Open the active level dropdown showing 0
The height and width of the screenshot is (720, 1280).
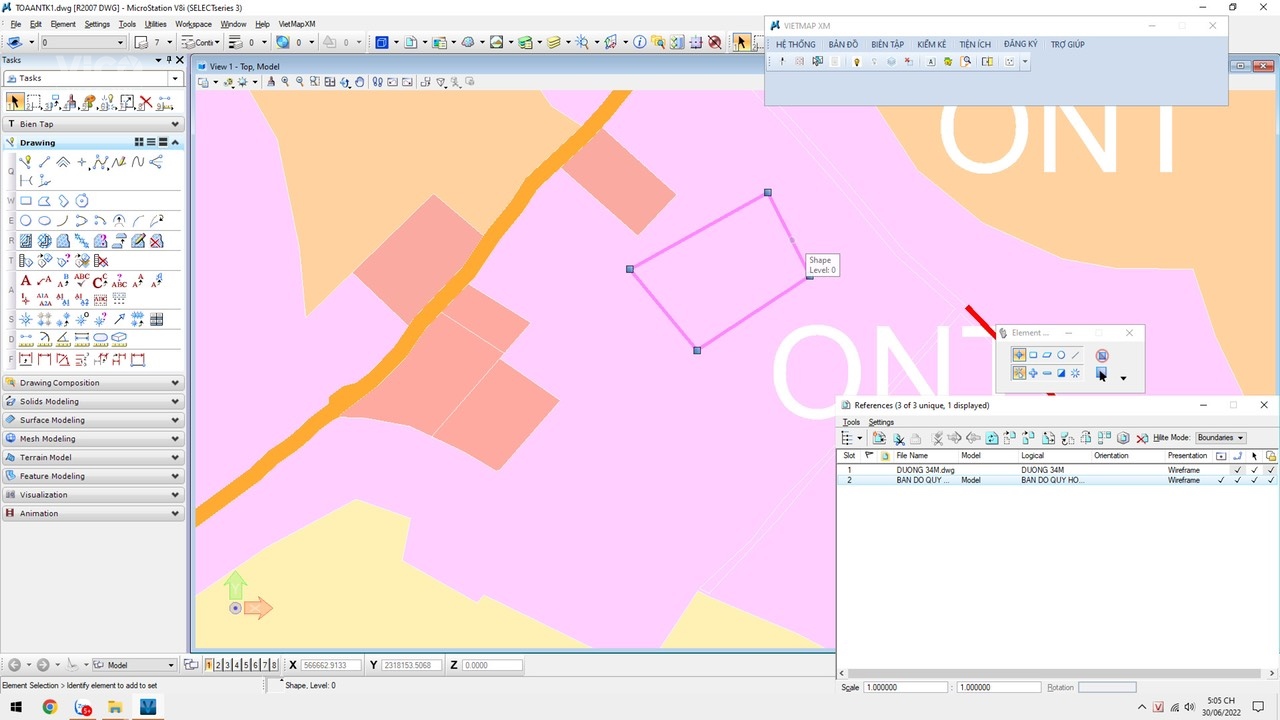click(x=83, y=42)
